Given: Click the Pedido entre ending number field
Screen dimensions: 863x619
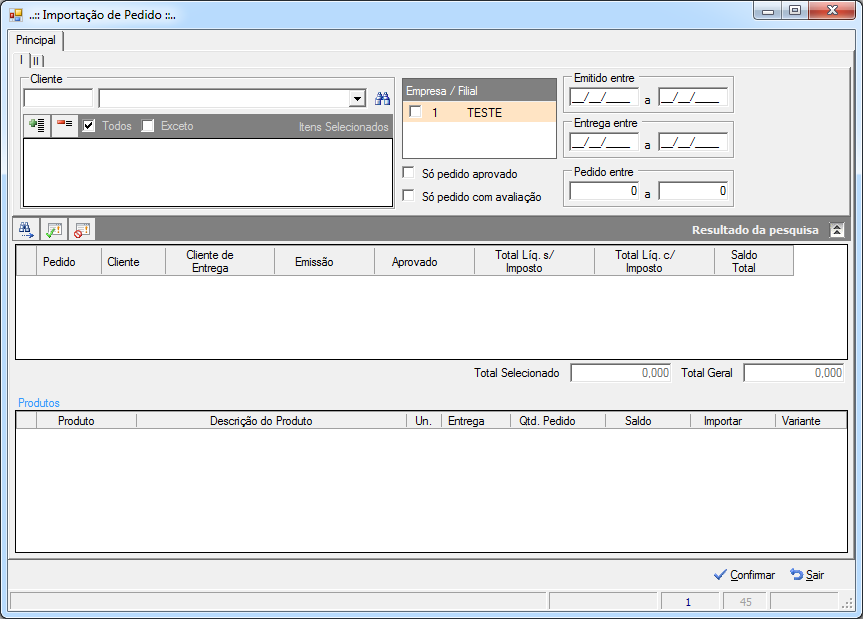Looking at the screenshot, I should point(693,191).
